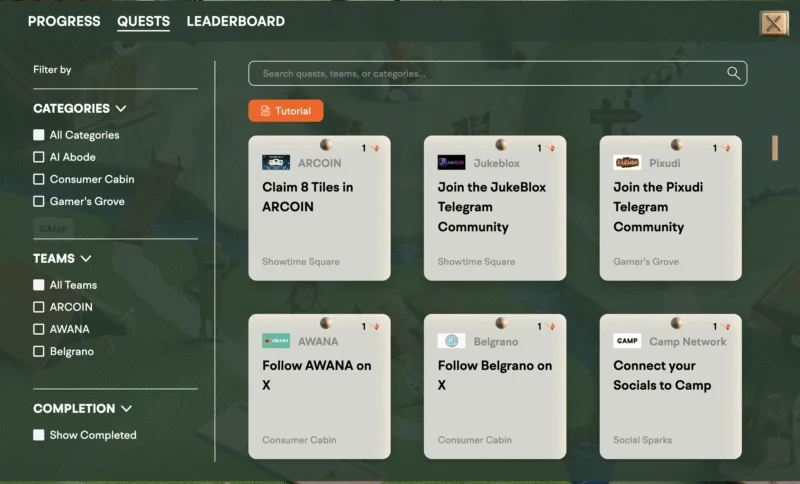Collapse the TEAMS filter section
Image resolution: width=800 pixels, height=484 pixels.
pos(62,259)
